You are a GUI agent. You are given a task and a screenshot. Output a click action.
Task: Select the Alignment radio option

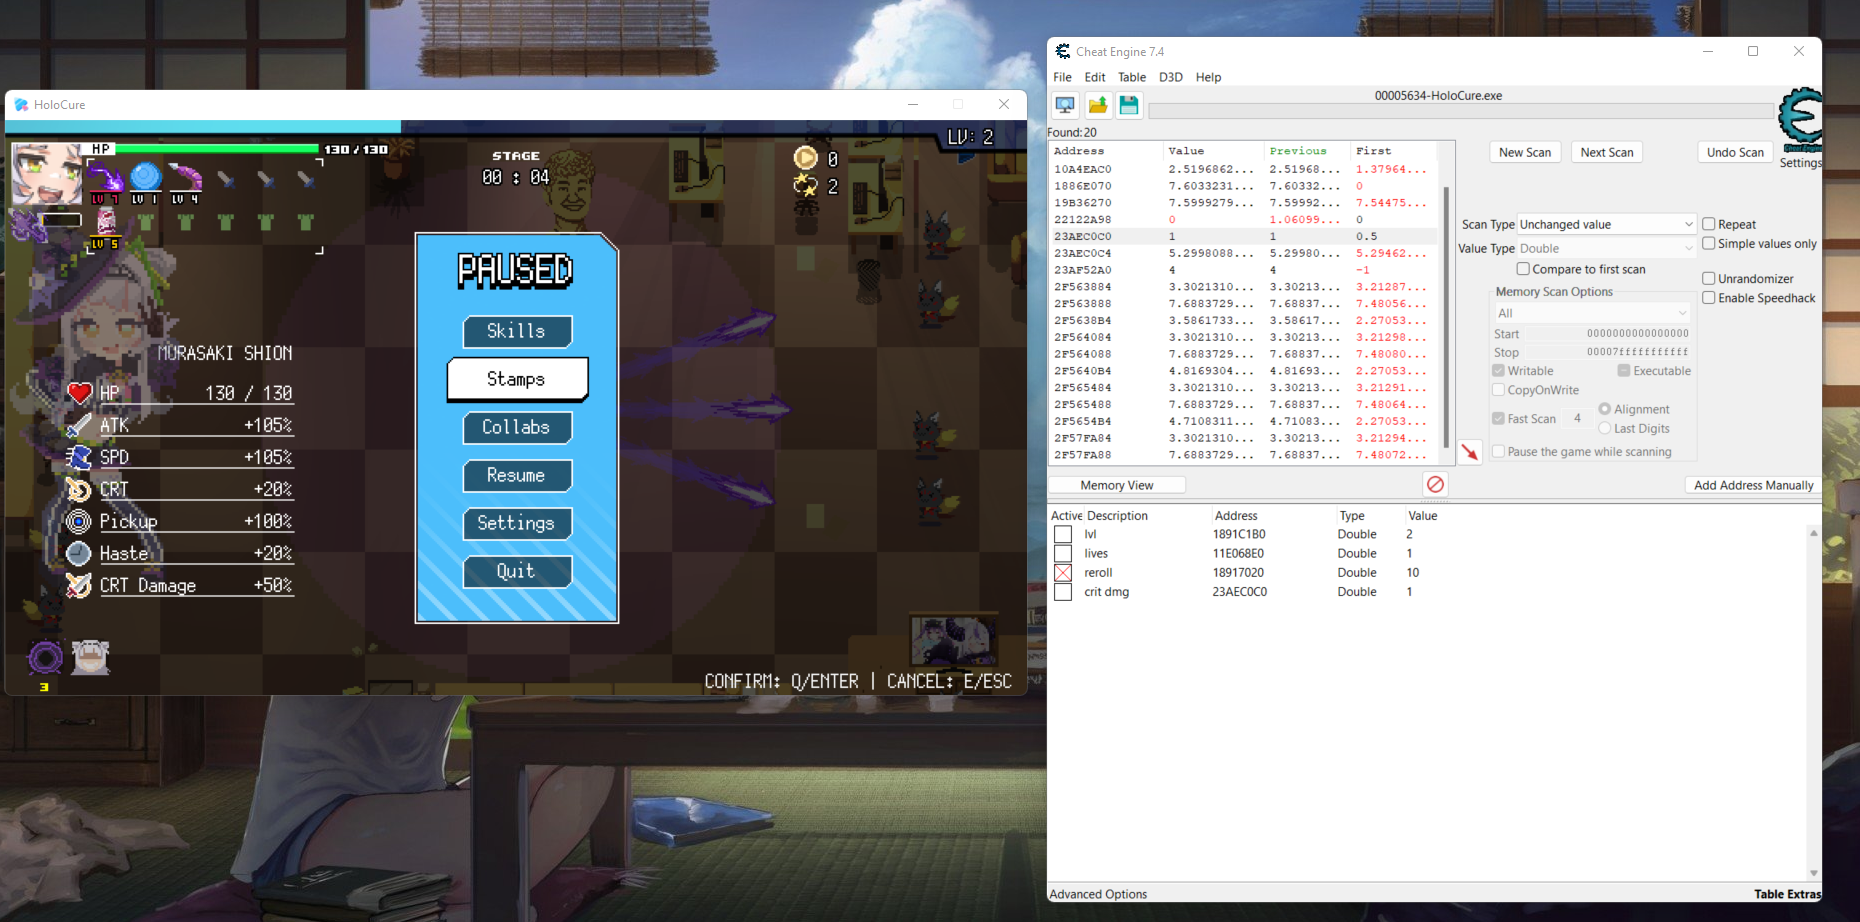[1604, 409]
